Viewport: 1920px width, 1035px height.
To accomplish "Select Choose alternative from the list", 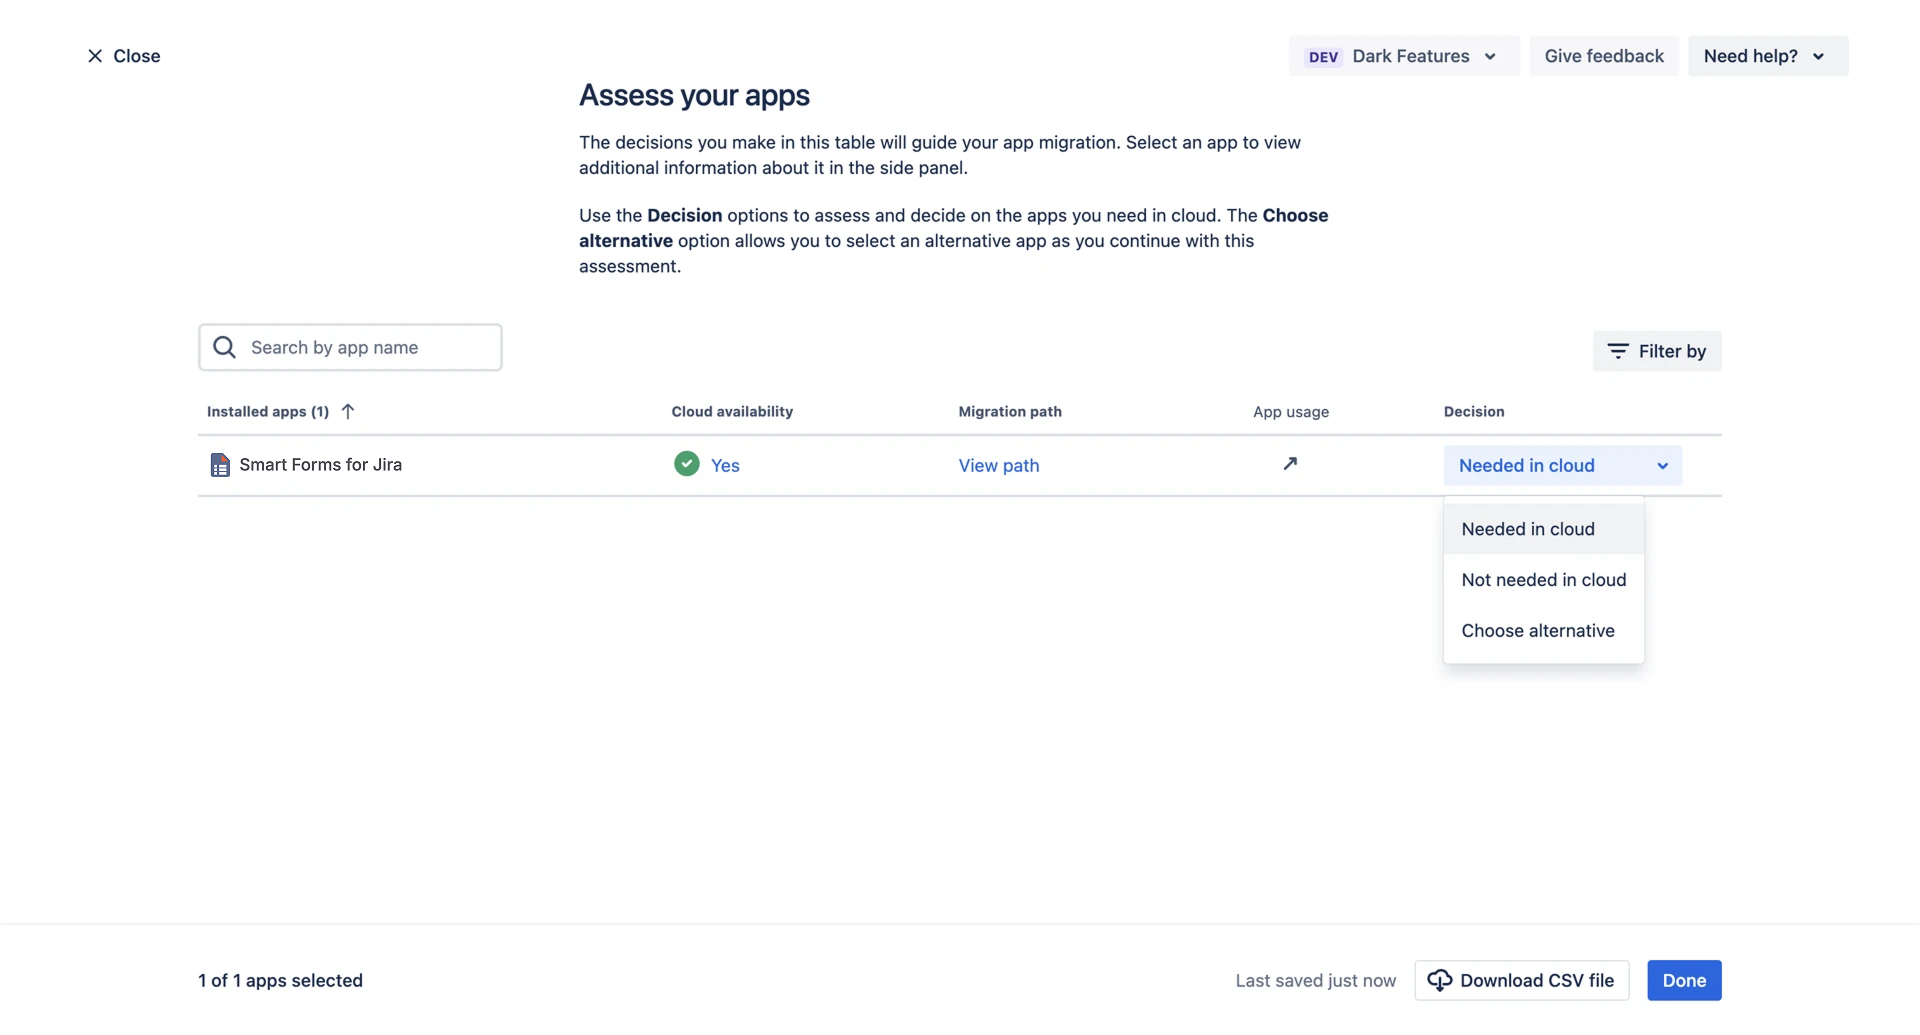I will pyautogui.click(x=1537, y=631).
